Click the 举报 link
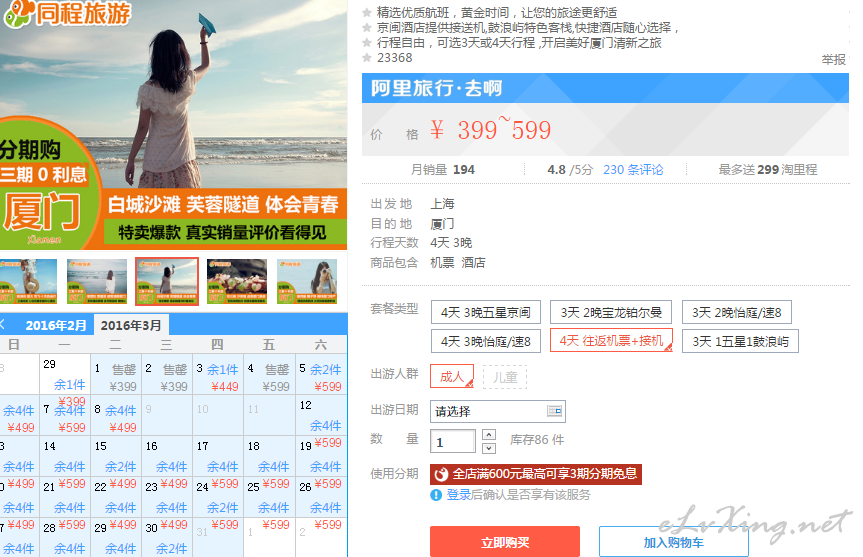Viewport: 863px width, 557px height. coord(833,59)
